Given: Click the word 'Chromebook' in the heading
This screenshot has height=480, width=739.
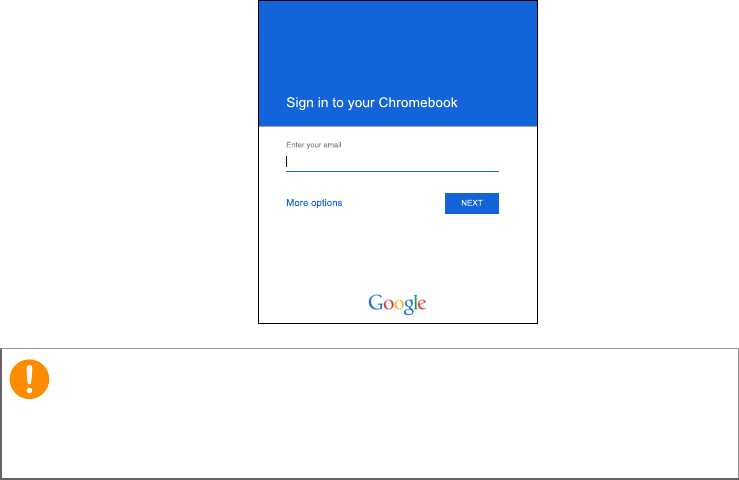Looking at the screenshot, I should point(418,102).
